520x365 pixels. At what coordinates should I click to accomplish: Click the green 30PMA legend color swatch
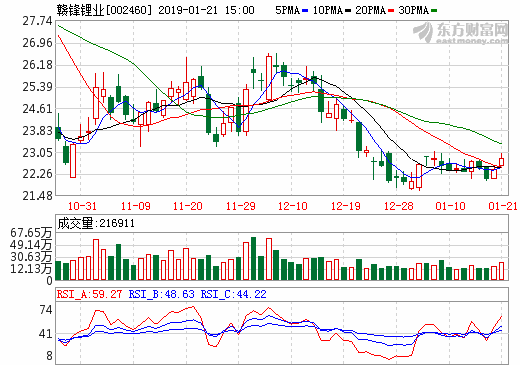click(x=434, y=11)
